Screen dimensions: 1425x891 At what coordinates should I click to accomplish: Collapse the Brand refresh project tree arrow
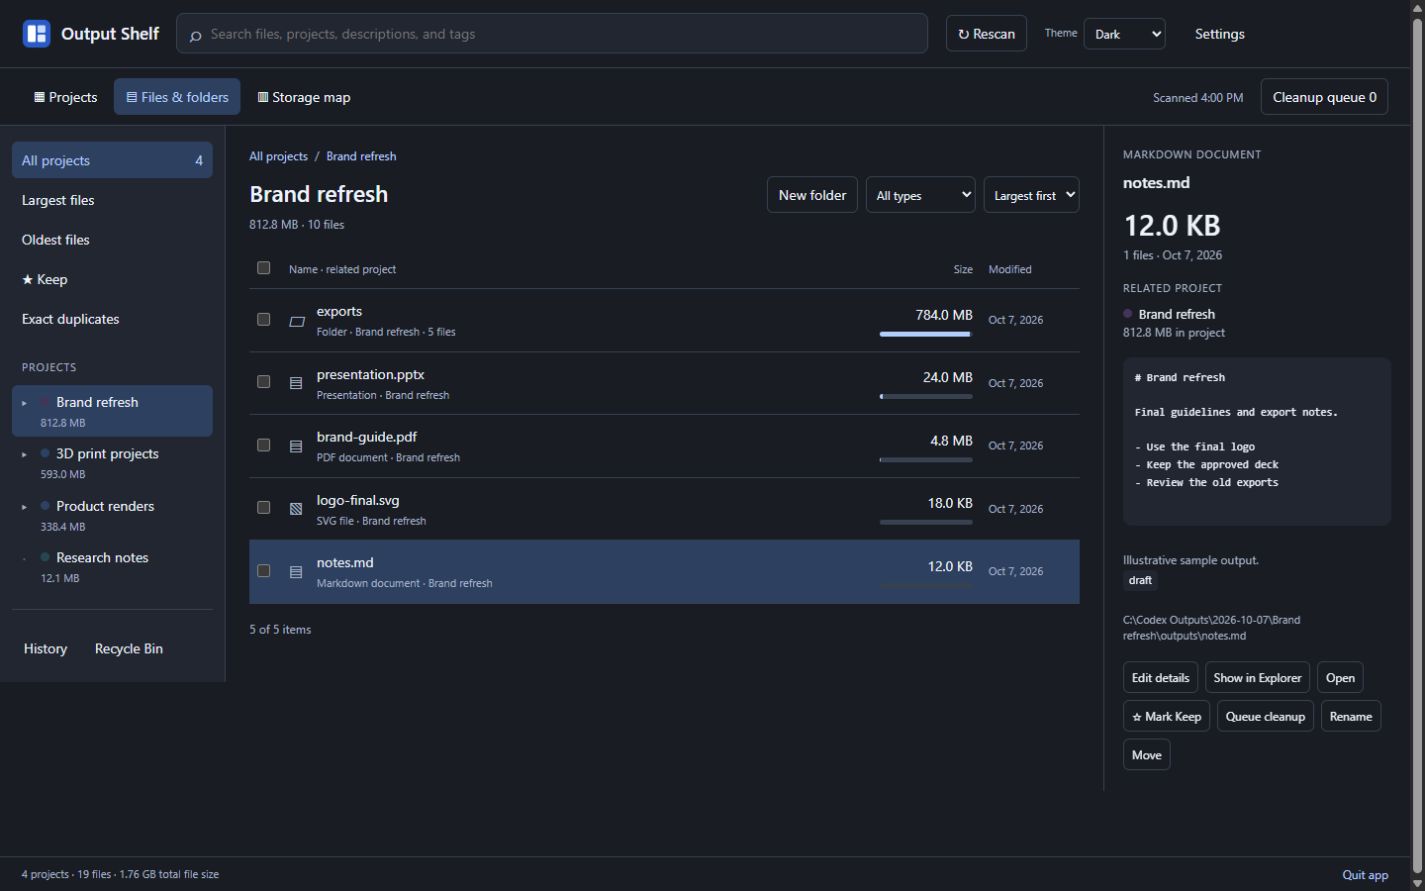pos(25,403)
